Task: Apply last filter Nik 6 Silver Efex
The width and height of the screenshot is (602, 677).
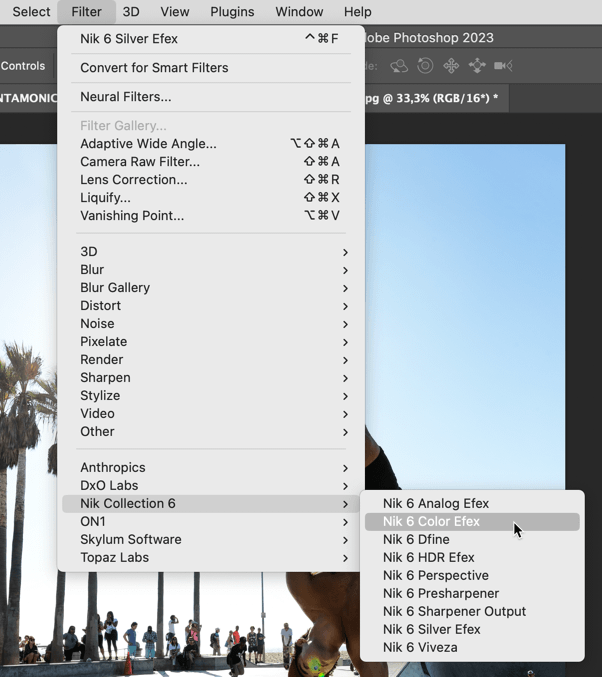Action: [x=211, y=39]
